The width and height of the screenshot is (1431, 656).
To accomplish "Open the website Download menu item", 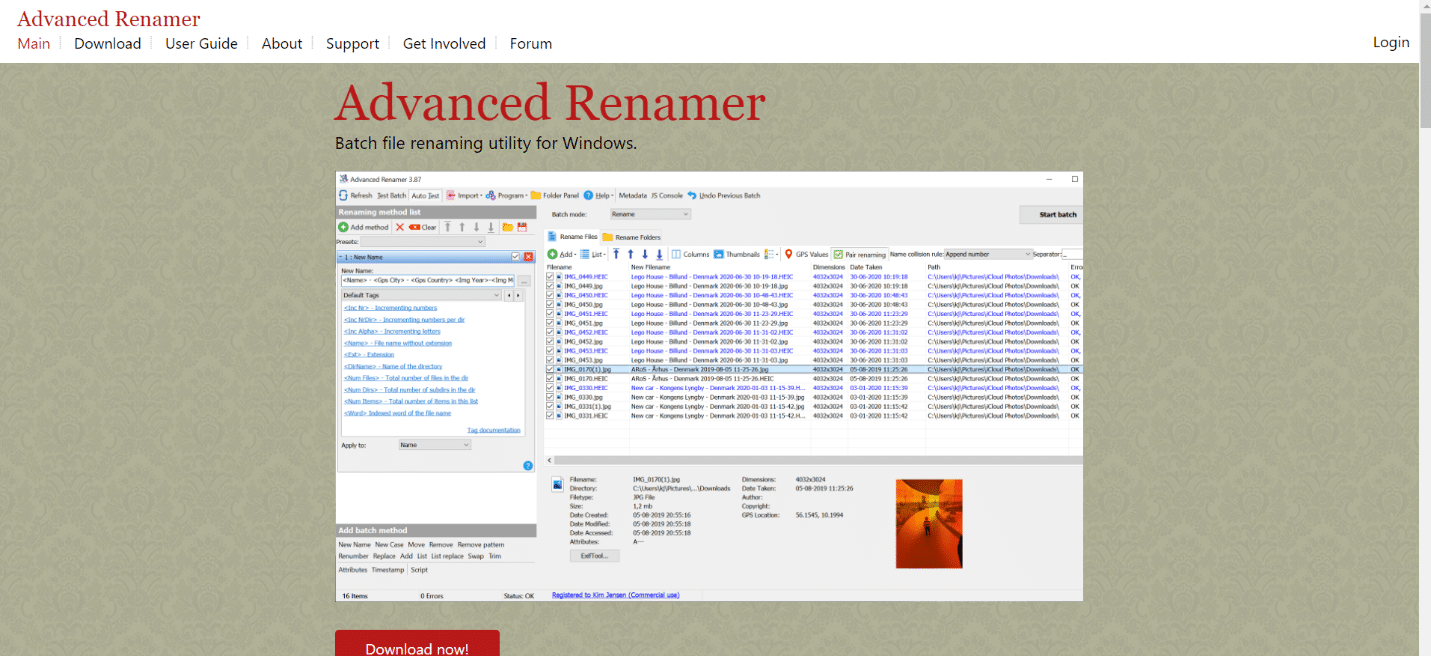I will (107, 43).
